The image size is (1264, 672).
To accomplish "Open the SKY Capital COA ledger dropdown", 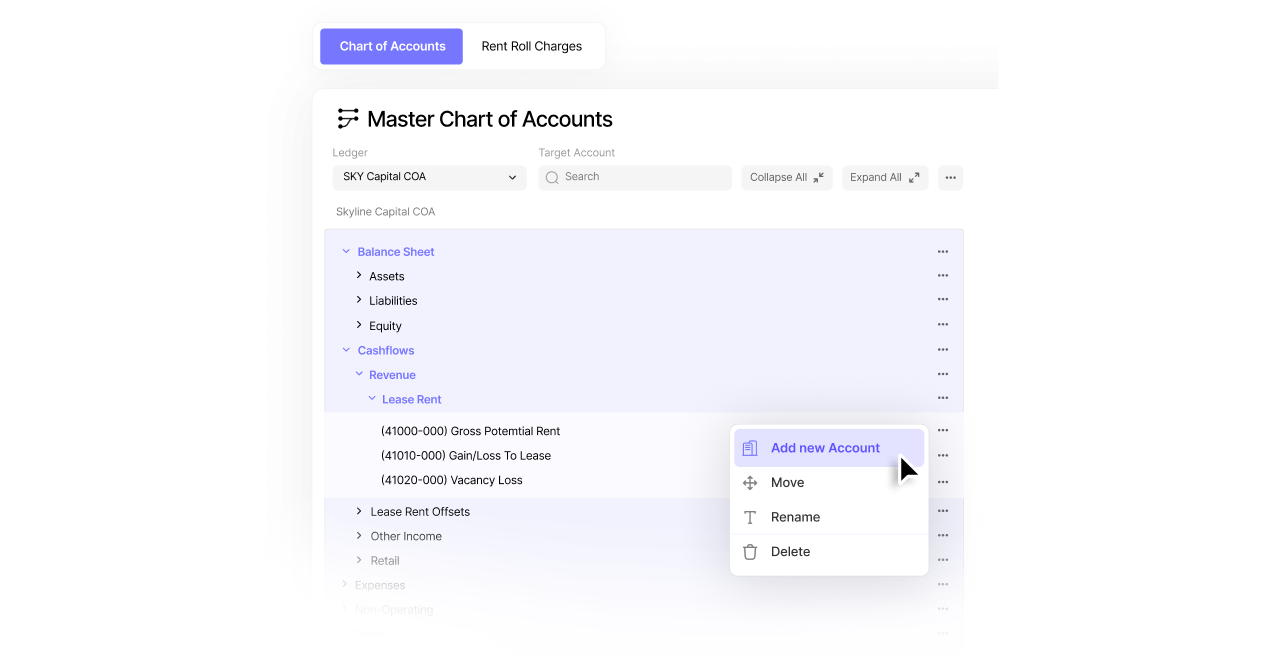I will (429, 177).
